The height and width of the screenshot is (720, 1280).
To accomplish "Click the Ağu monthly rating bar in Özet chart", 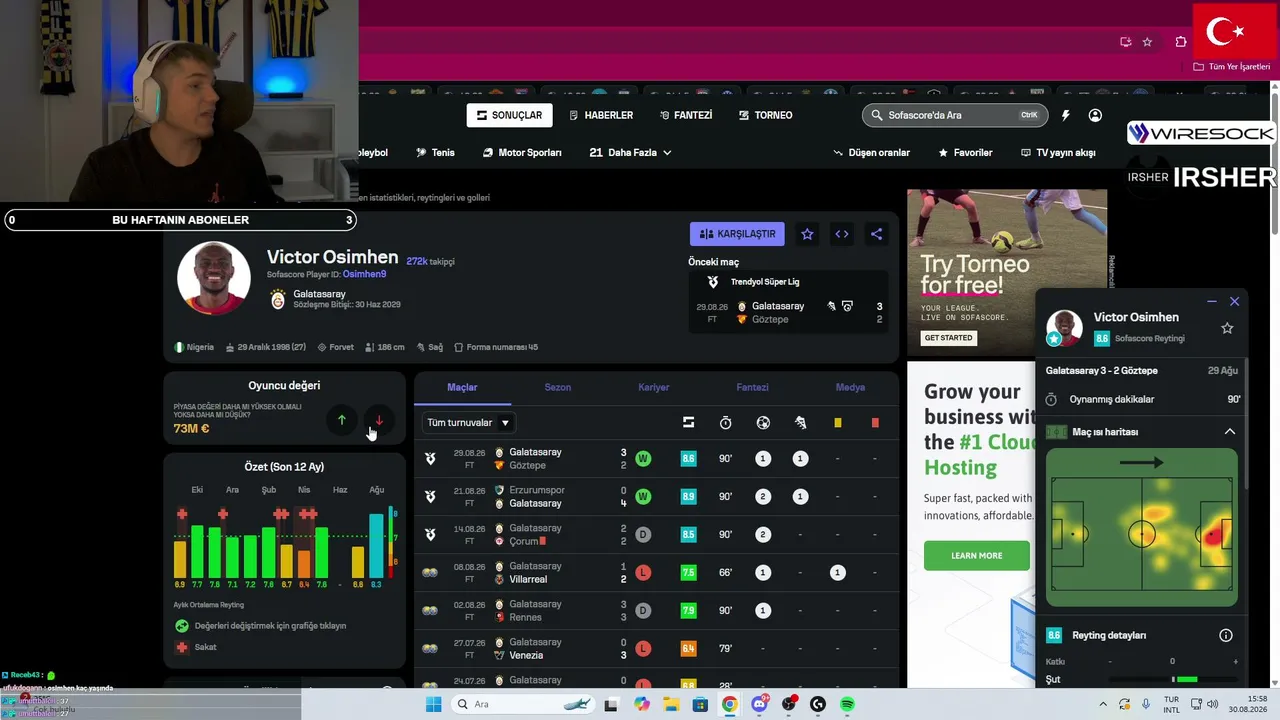I will 376,546.
